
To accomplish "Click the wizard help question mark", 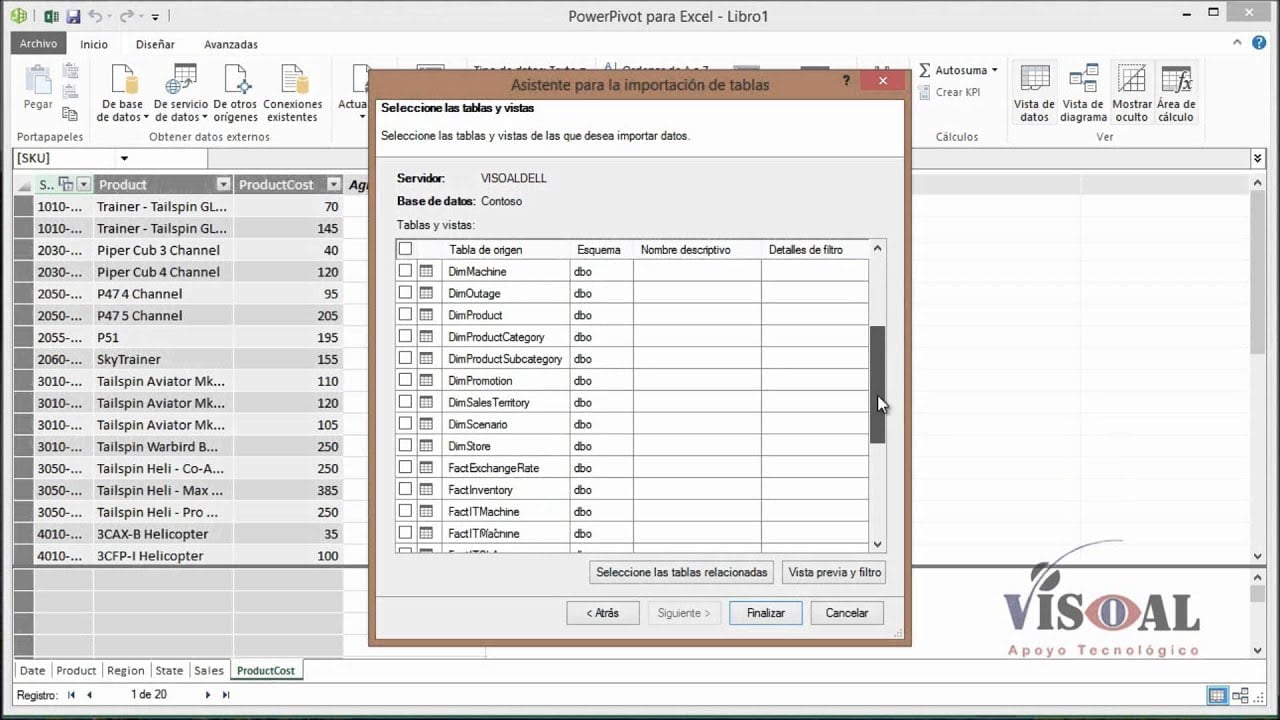I will (x=846, y=81).
